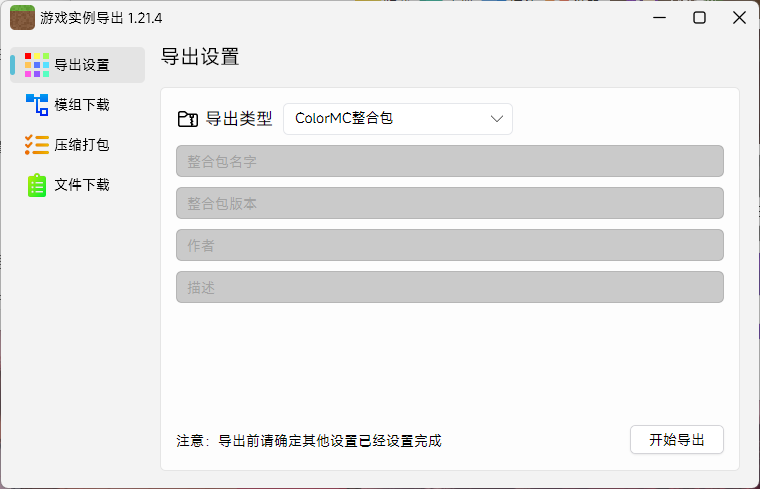760x489 pixels.
Task: Expand the export type chevron arrow
Action: pos(497,119)
